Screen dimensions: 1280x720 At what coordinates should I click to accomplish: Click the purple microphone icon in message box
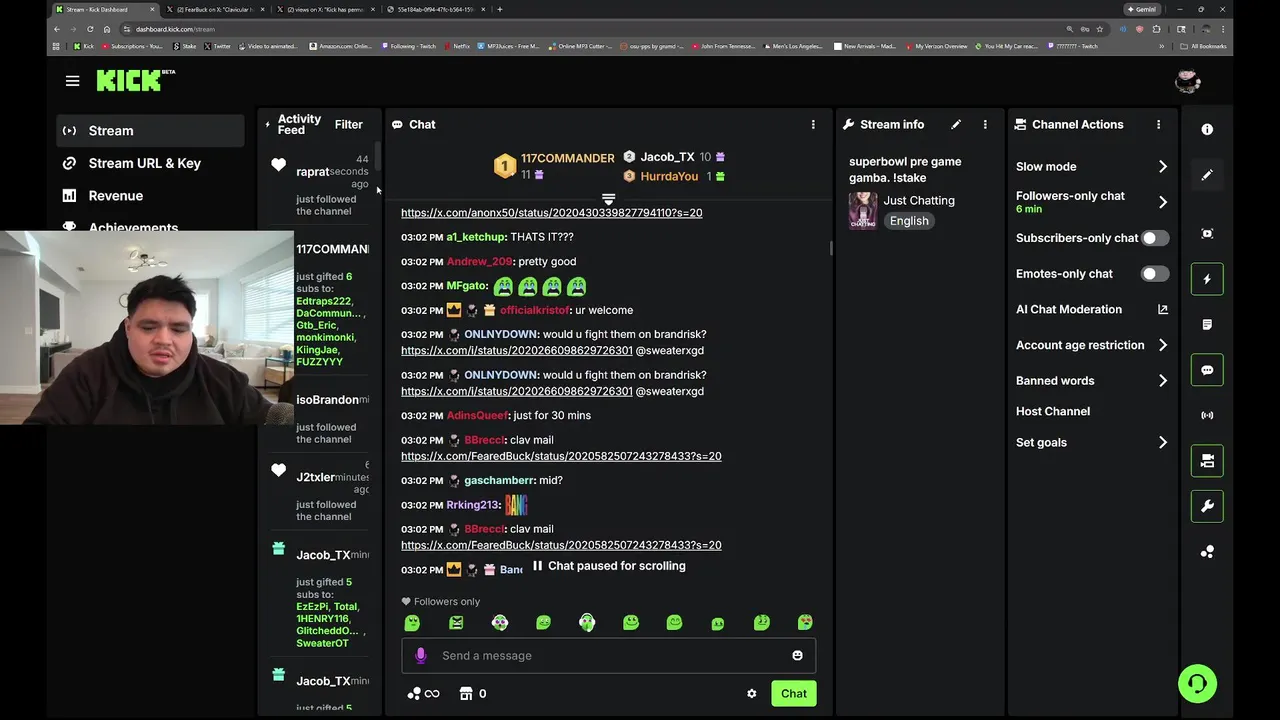click(x=421, y=655)
